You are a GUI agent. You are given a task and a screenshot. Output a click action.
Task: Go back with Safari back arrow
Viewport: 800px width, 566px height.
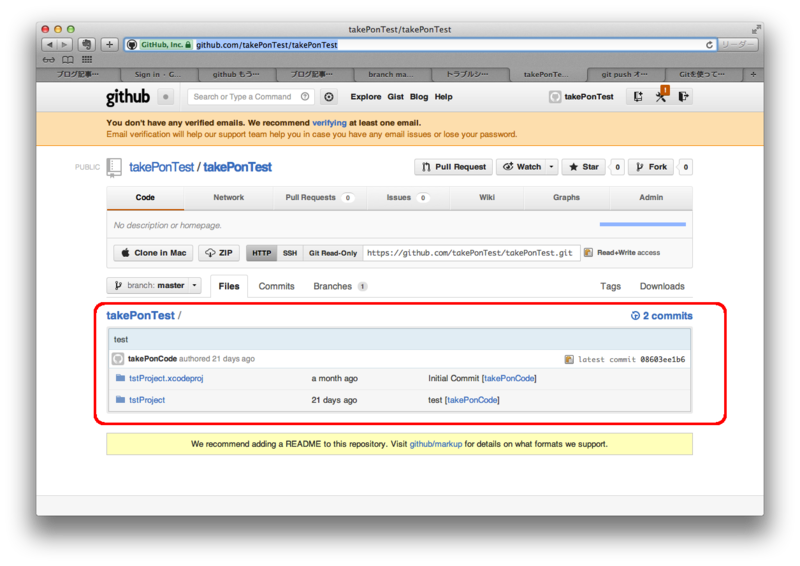pyautogui.click(x=49, y=44)
